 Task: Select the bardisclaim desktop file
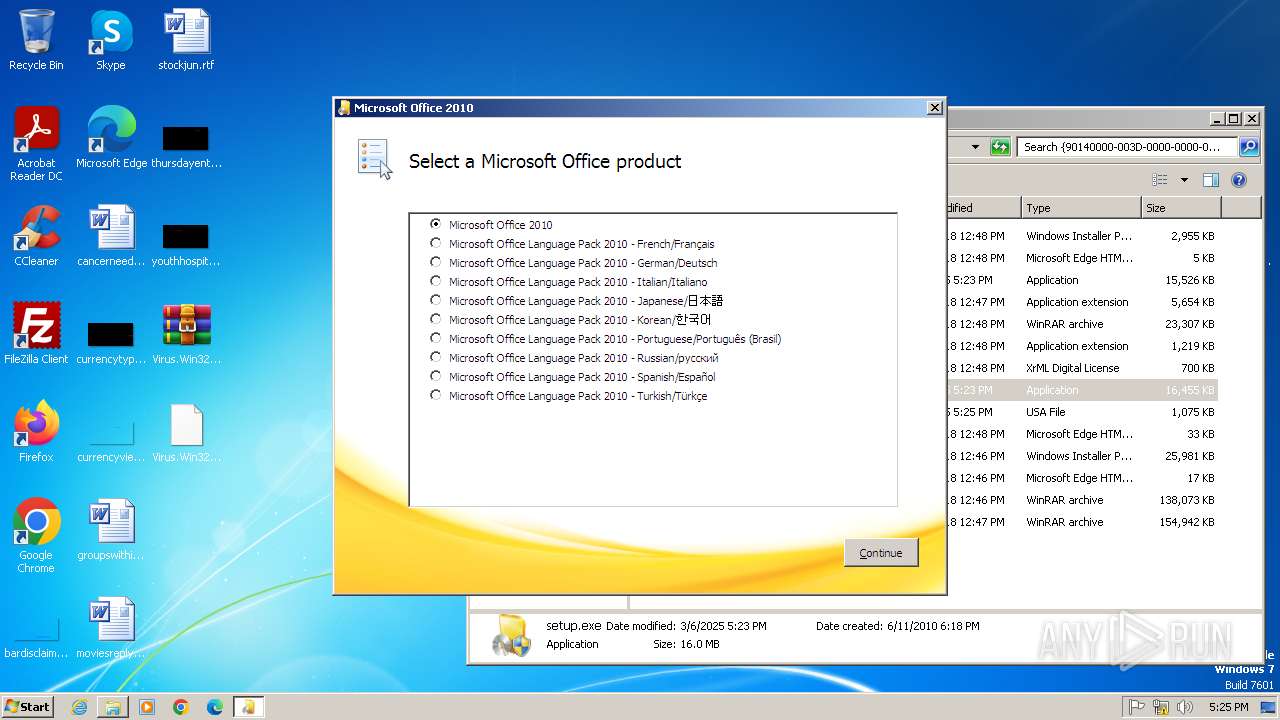point(36,638)
